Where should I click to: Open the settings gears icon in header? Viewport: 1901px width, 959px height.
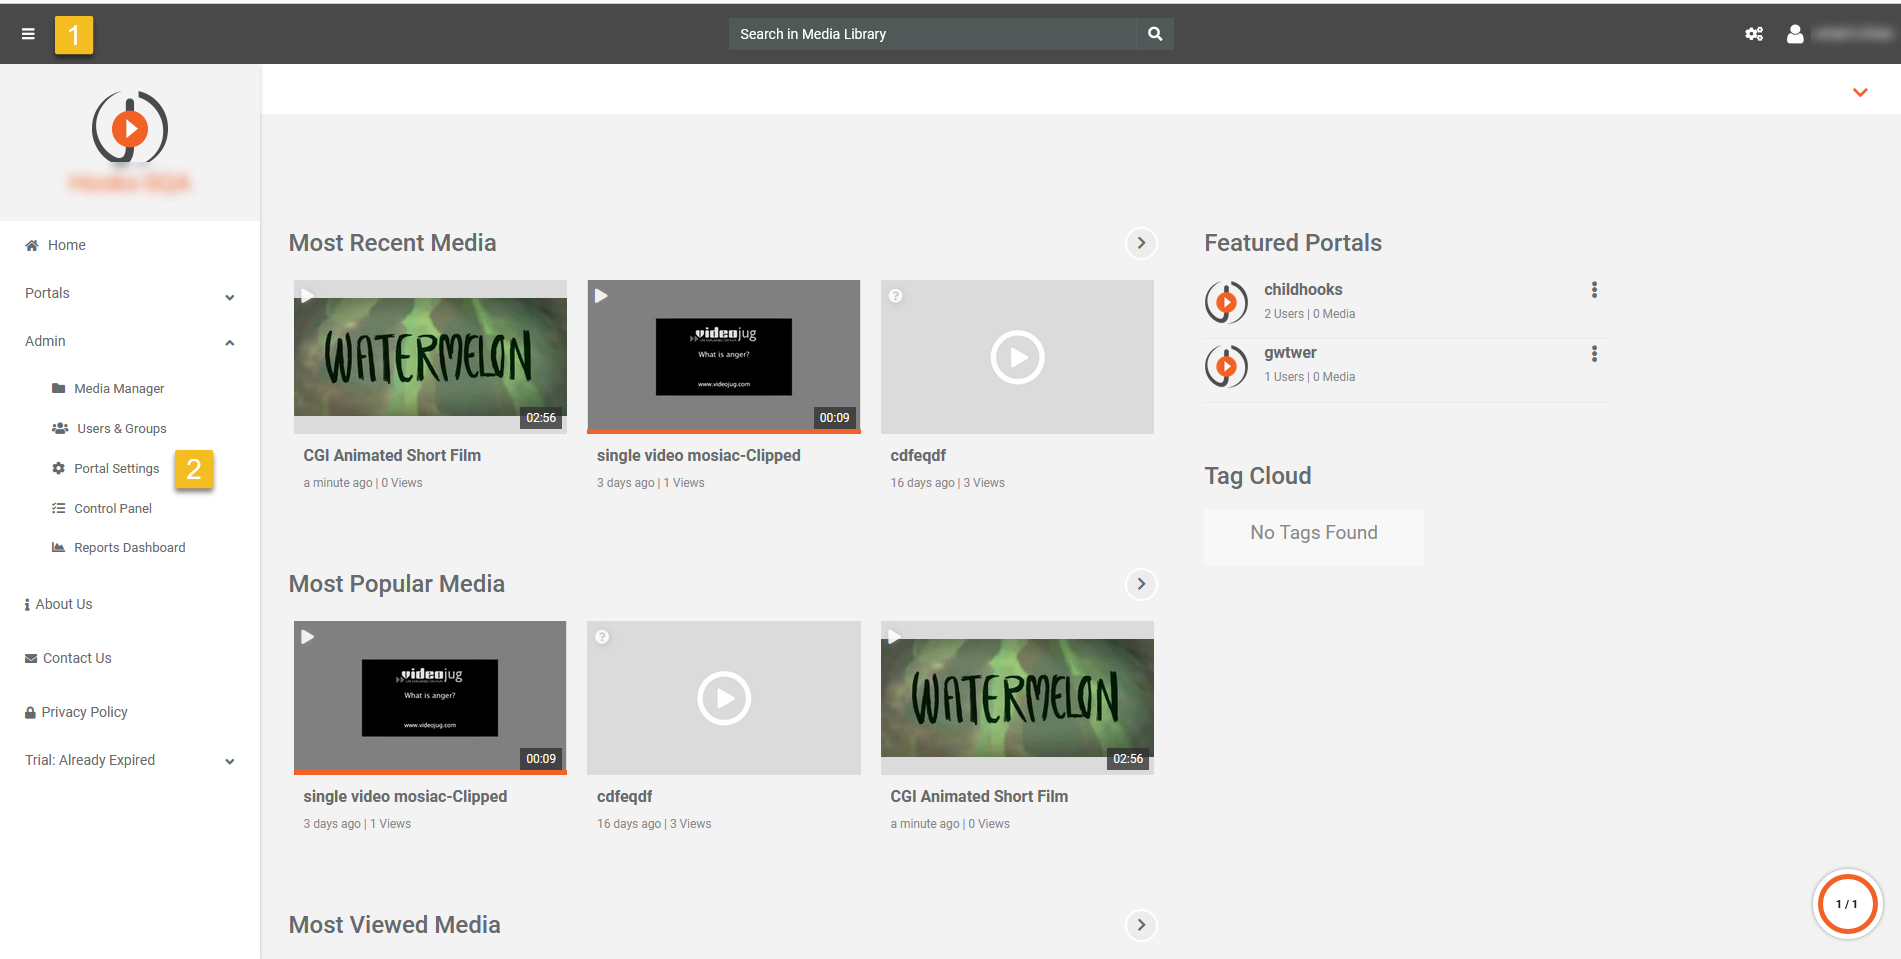click(x=1754, y=34)
